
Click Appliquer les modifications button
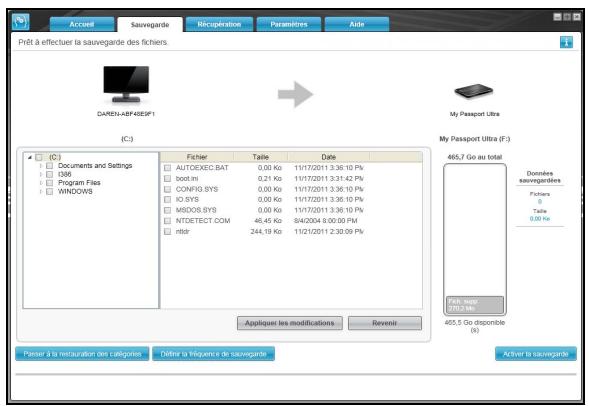point(290,323)
